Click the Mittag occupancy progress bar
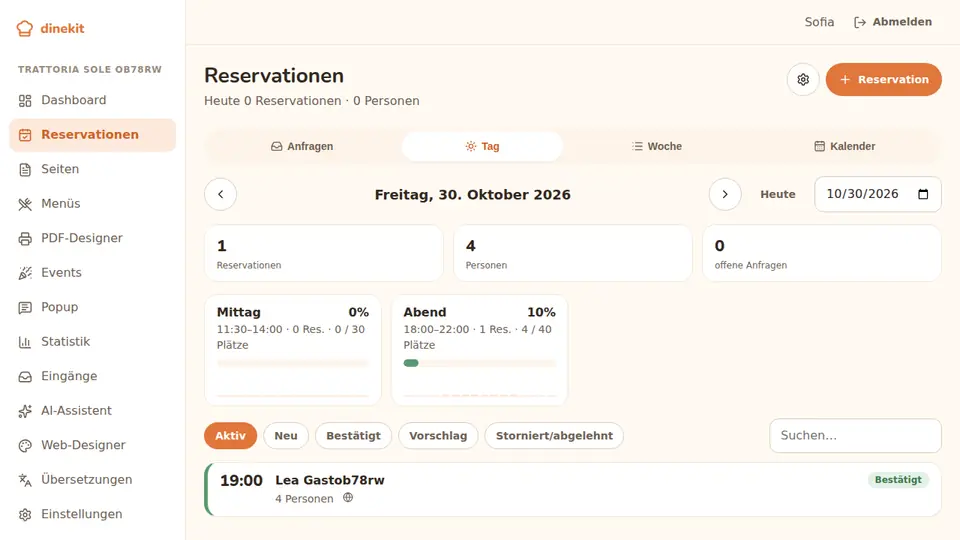The height and width of the screenshot is (540, 960). (x=293, y=363)
